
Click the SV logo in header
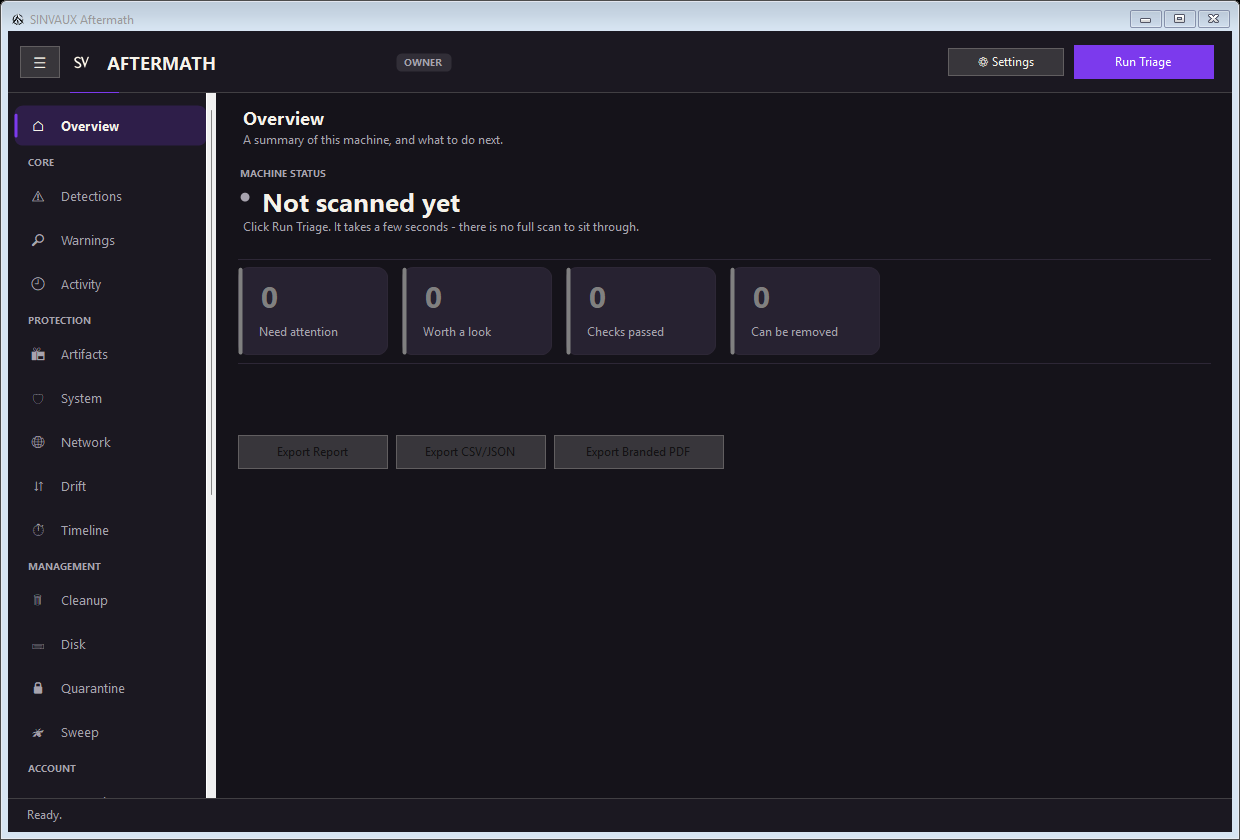81,62
